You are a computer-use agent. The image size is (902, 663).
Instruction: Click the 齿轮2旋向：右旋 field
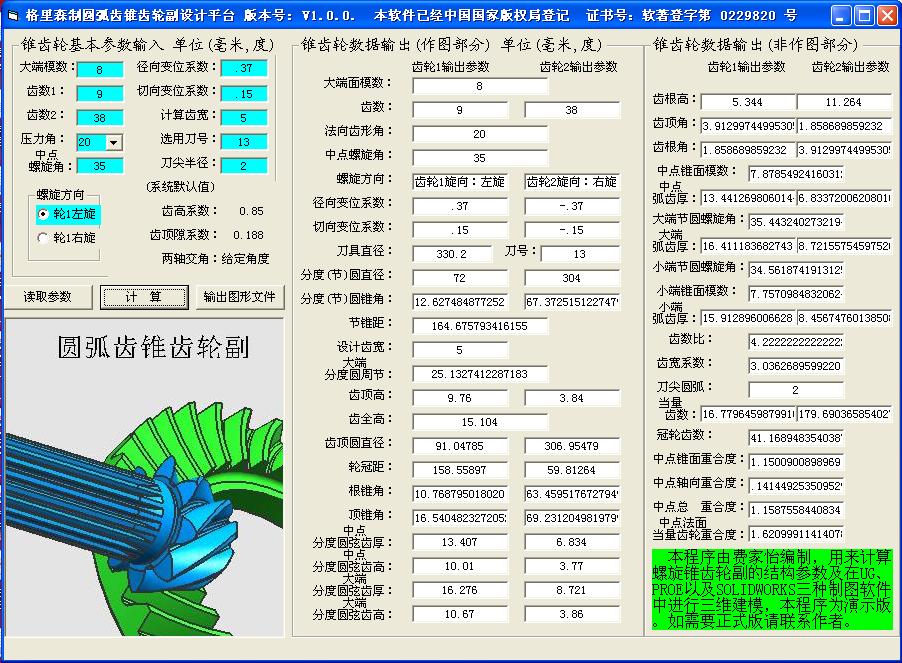(x=572, y=182)
